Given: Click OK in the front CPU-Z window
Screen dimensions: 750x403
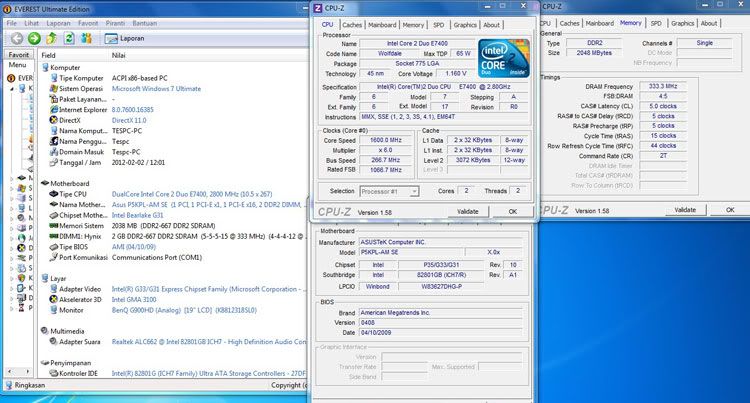Looking at the screenshot, I should [x=513, y=211].
